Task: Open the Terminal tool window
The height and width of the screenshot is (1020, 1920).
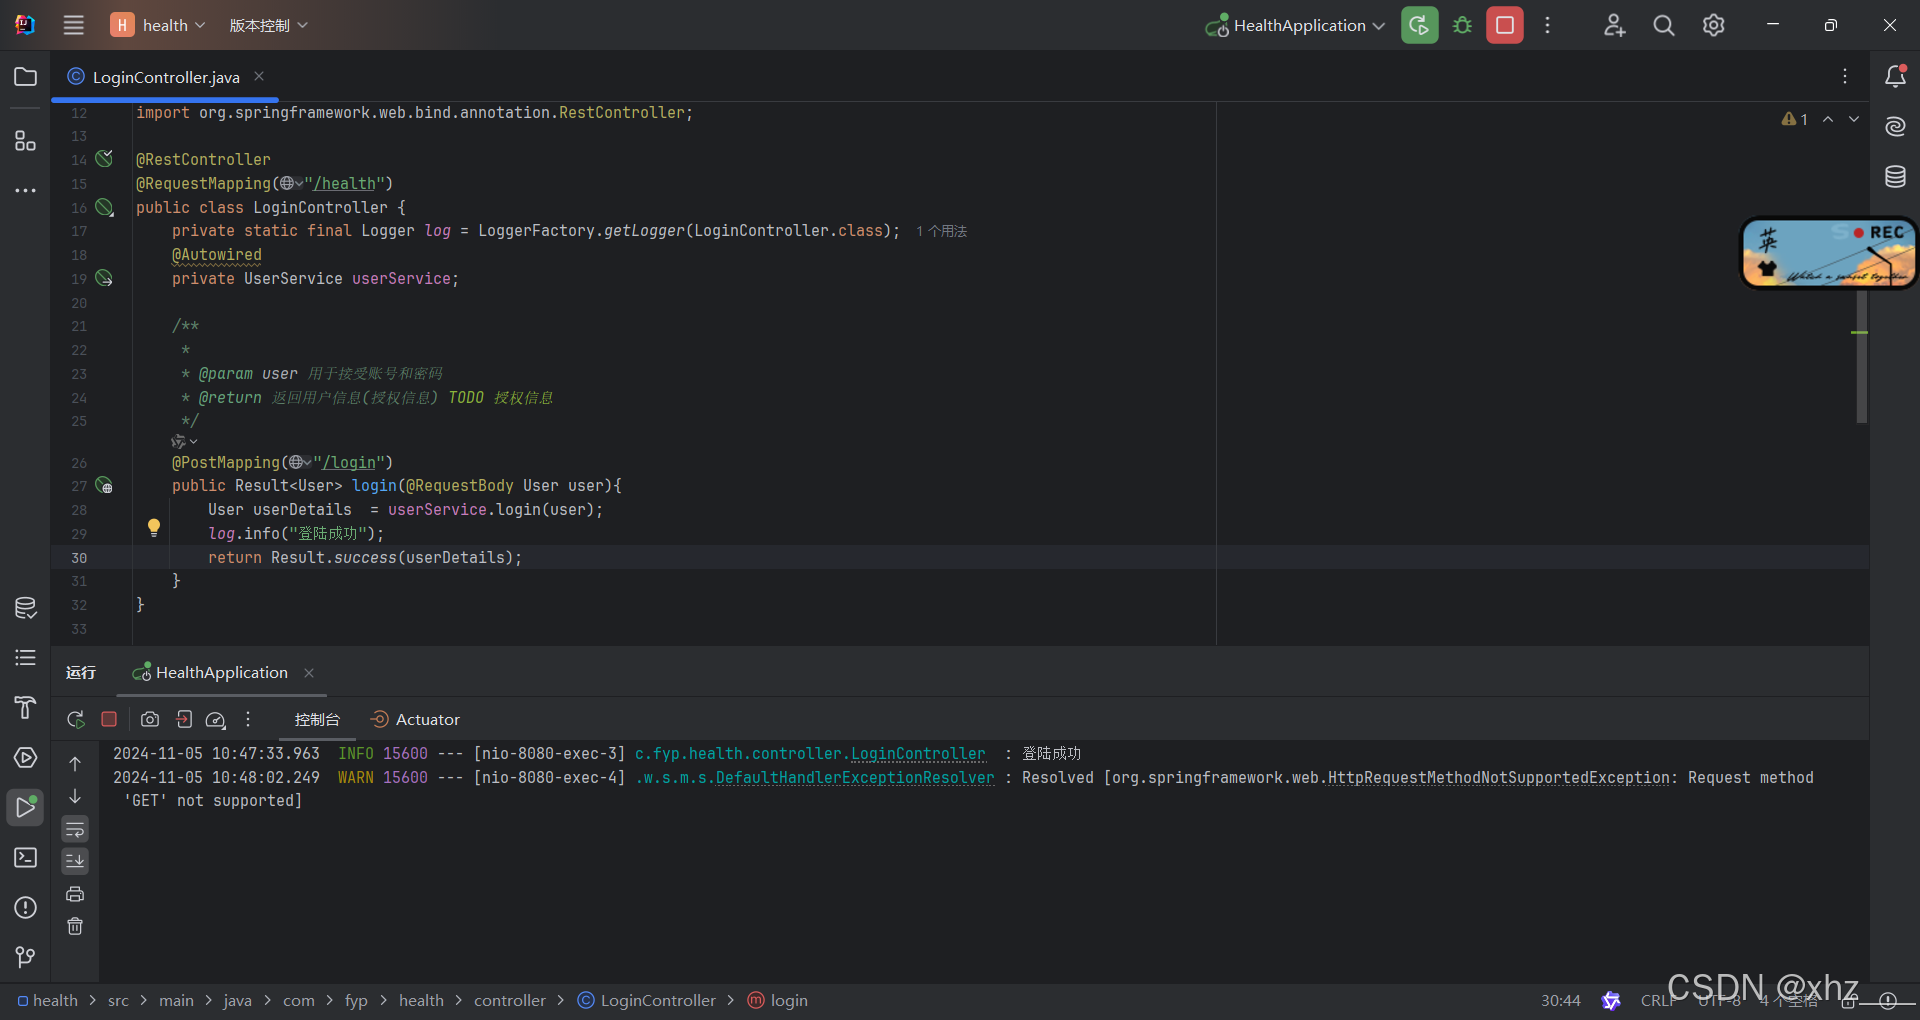Action: click(x=26, y=858)
